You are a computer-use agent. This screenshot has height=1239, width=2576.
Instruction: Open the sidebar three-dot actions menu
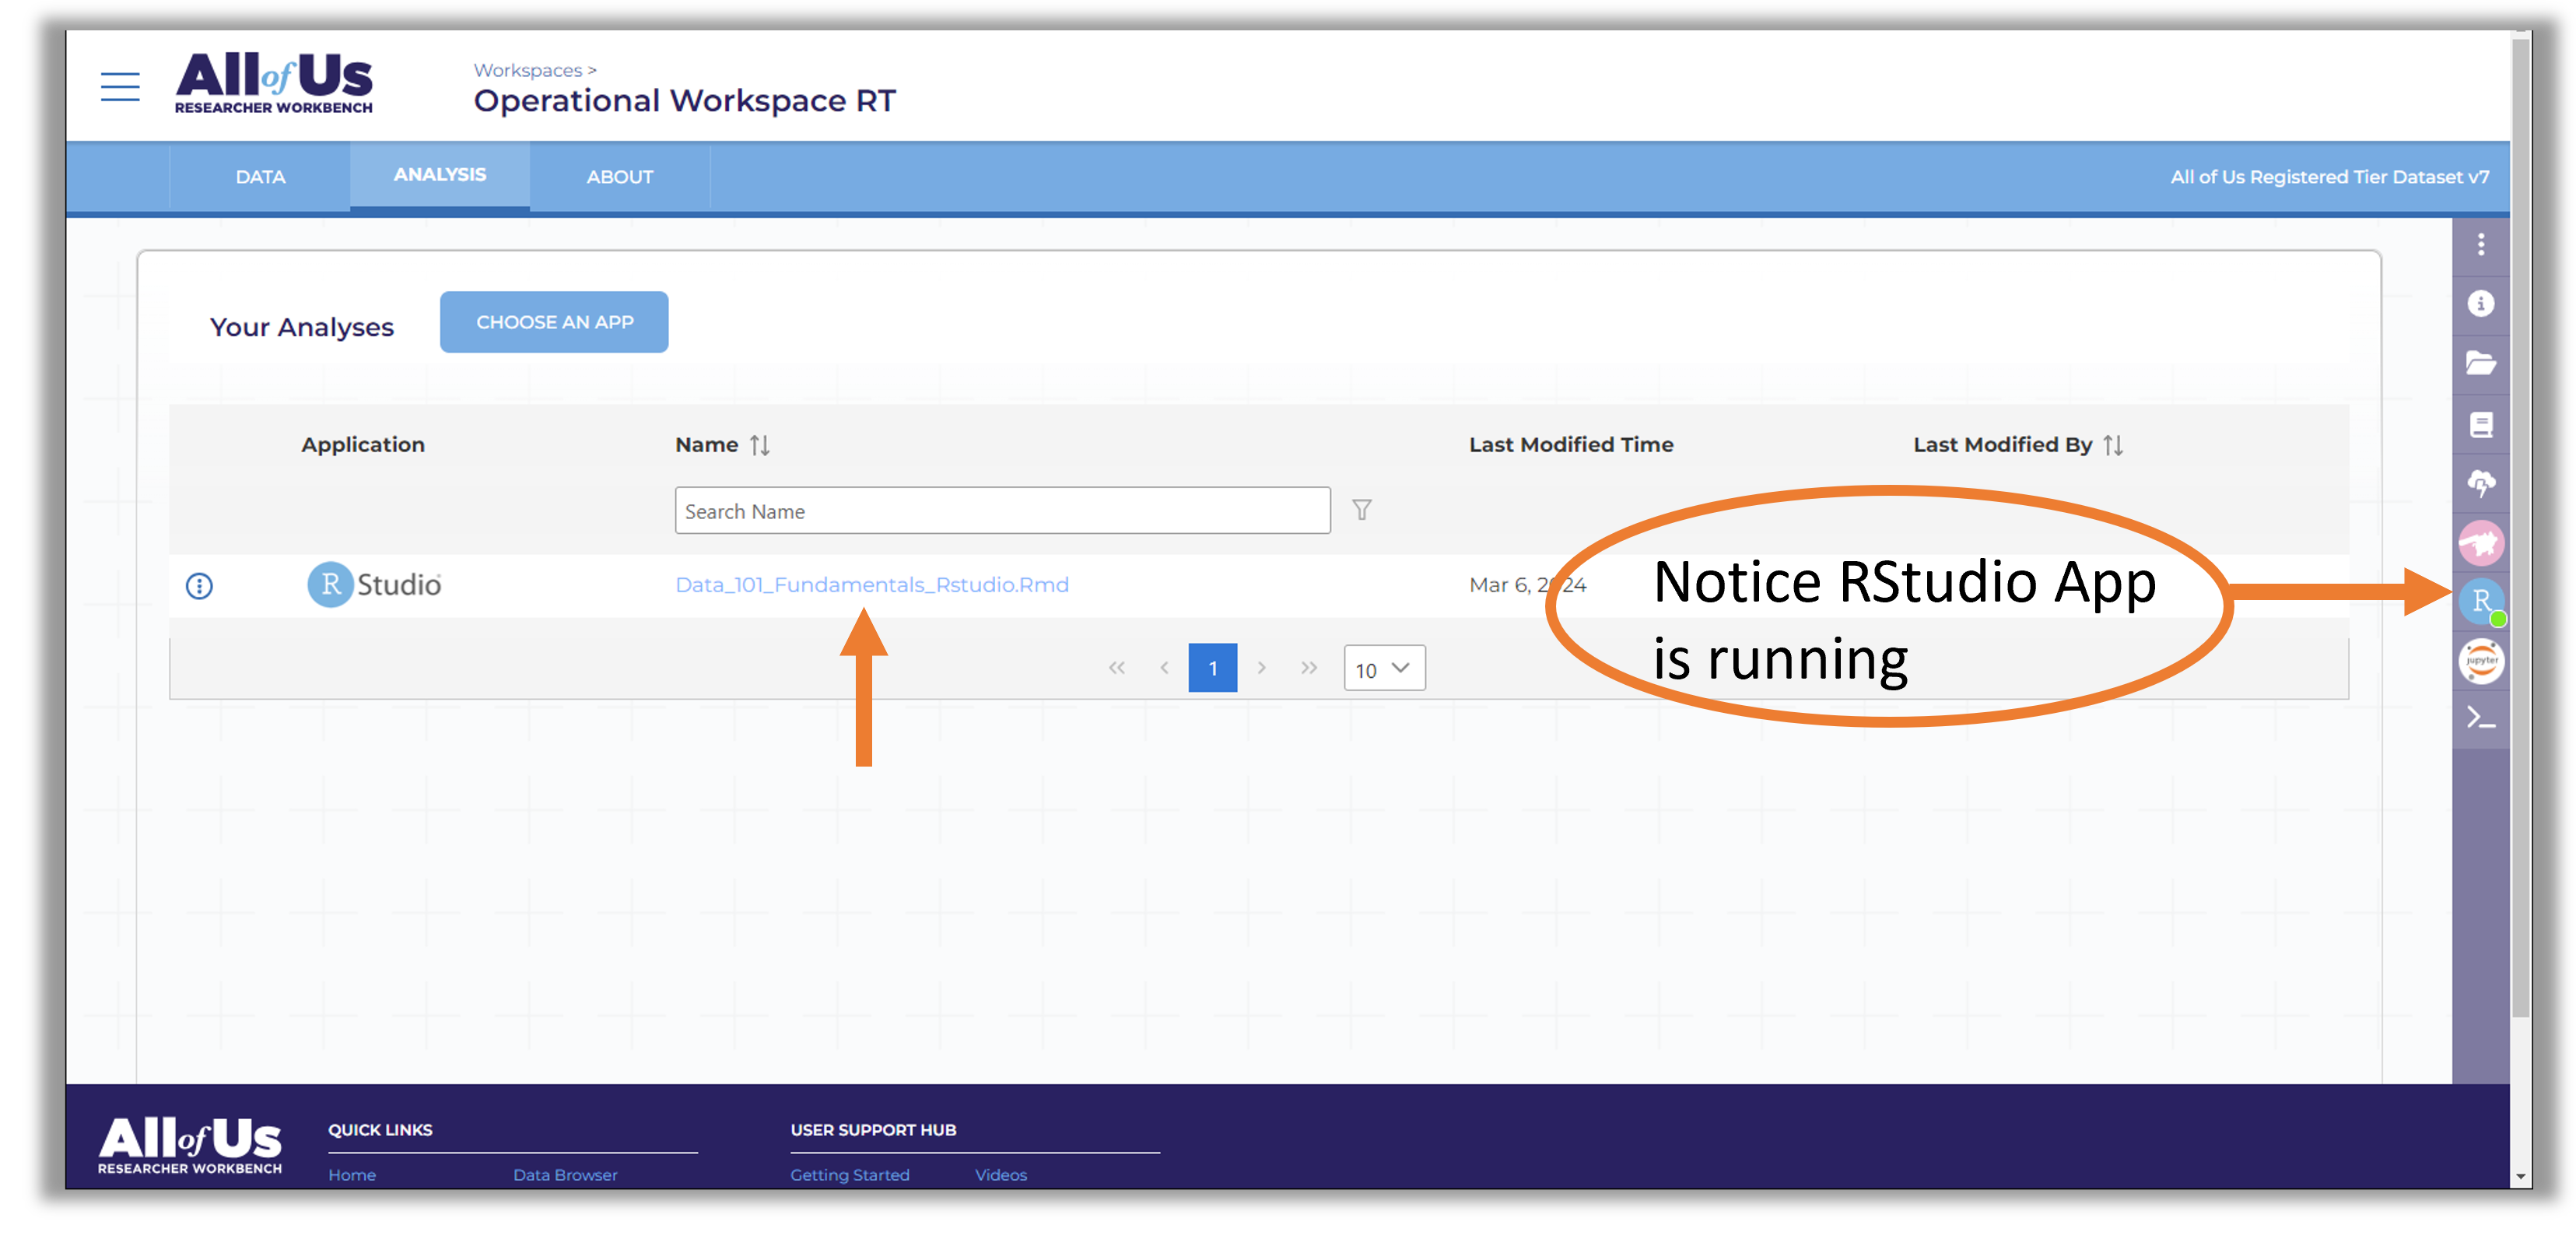tap(2480, 244)
